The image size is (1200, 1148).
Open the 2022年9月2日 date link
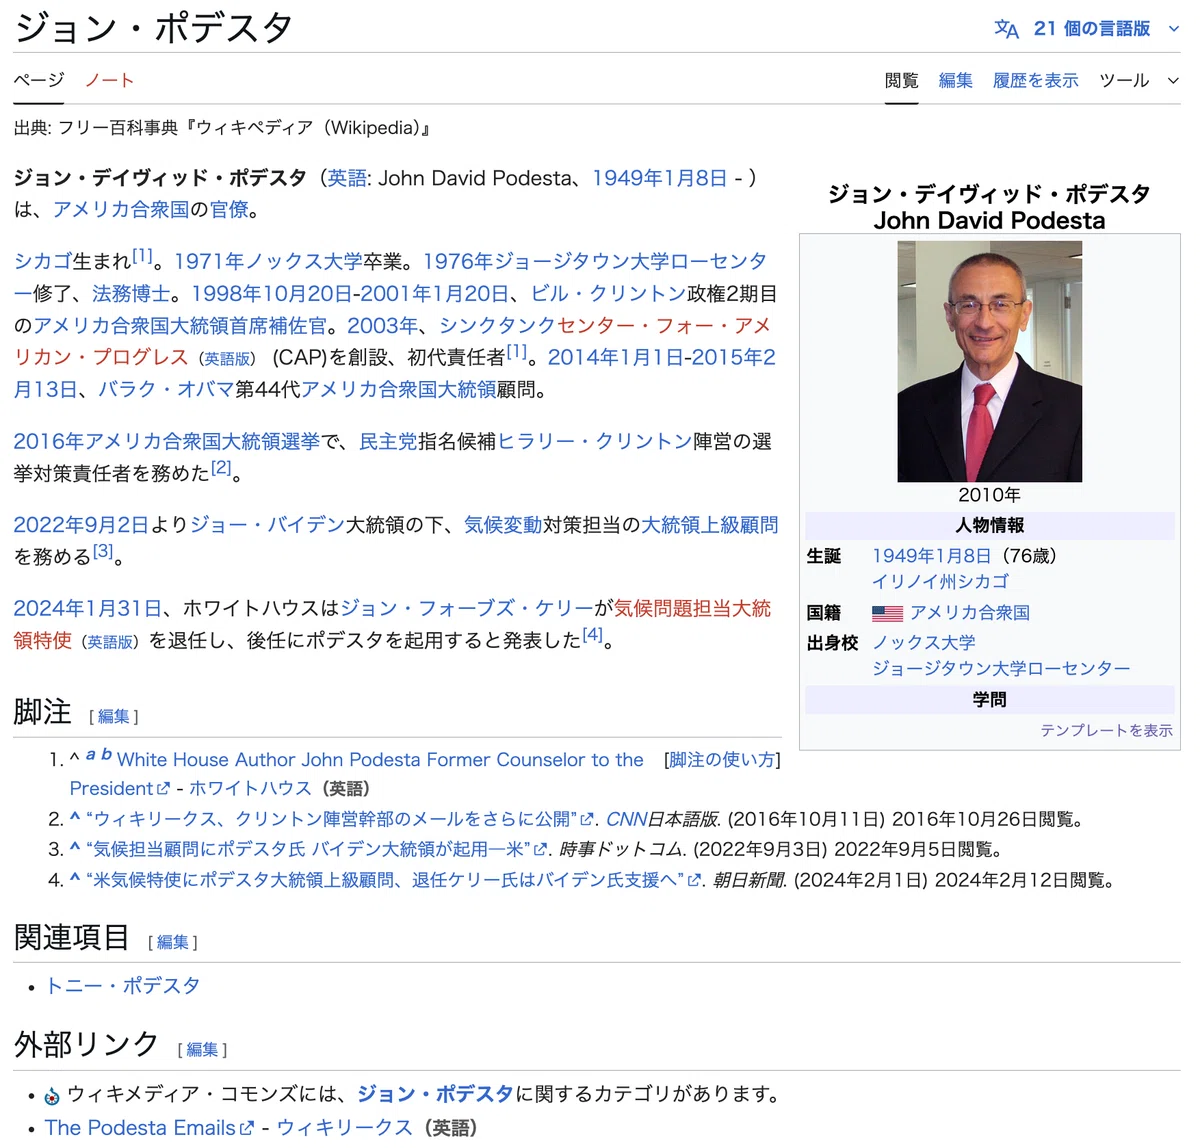tap(81, 525)
